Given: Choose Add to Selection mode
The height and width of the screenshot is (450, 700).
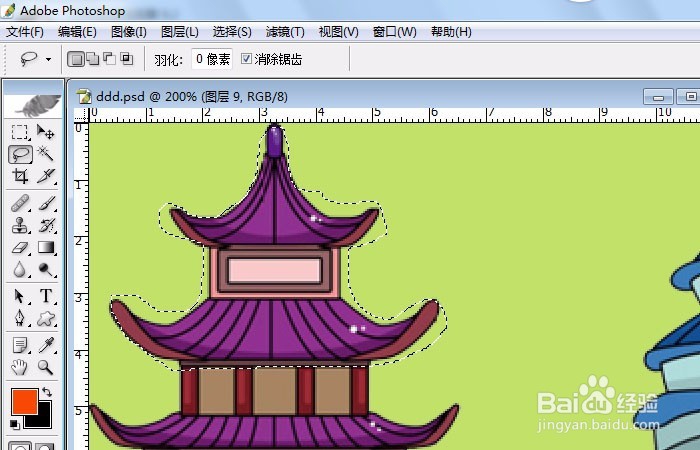Looking at the screenshot, I should tap(93, 59).
